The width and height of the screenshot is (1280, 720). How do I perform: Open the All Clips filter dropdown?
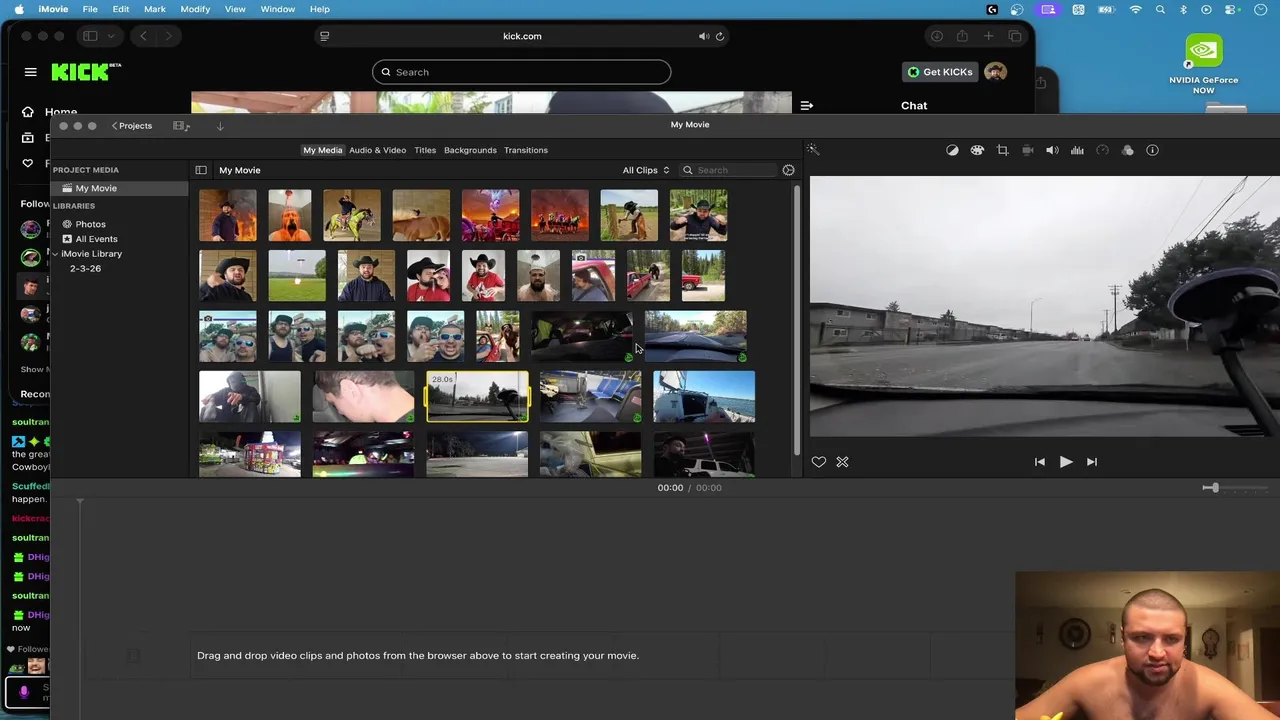click(645, 170)
